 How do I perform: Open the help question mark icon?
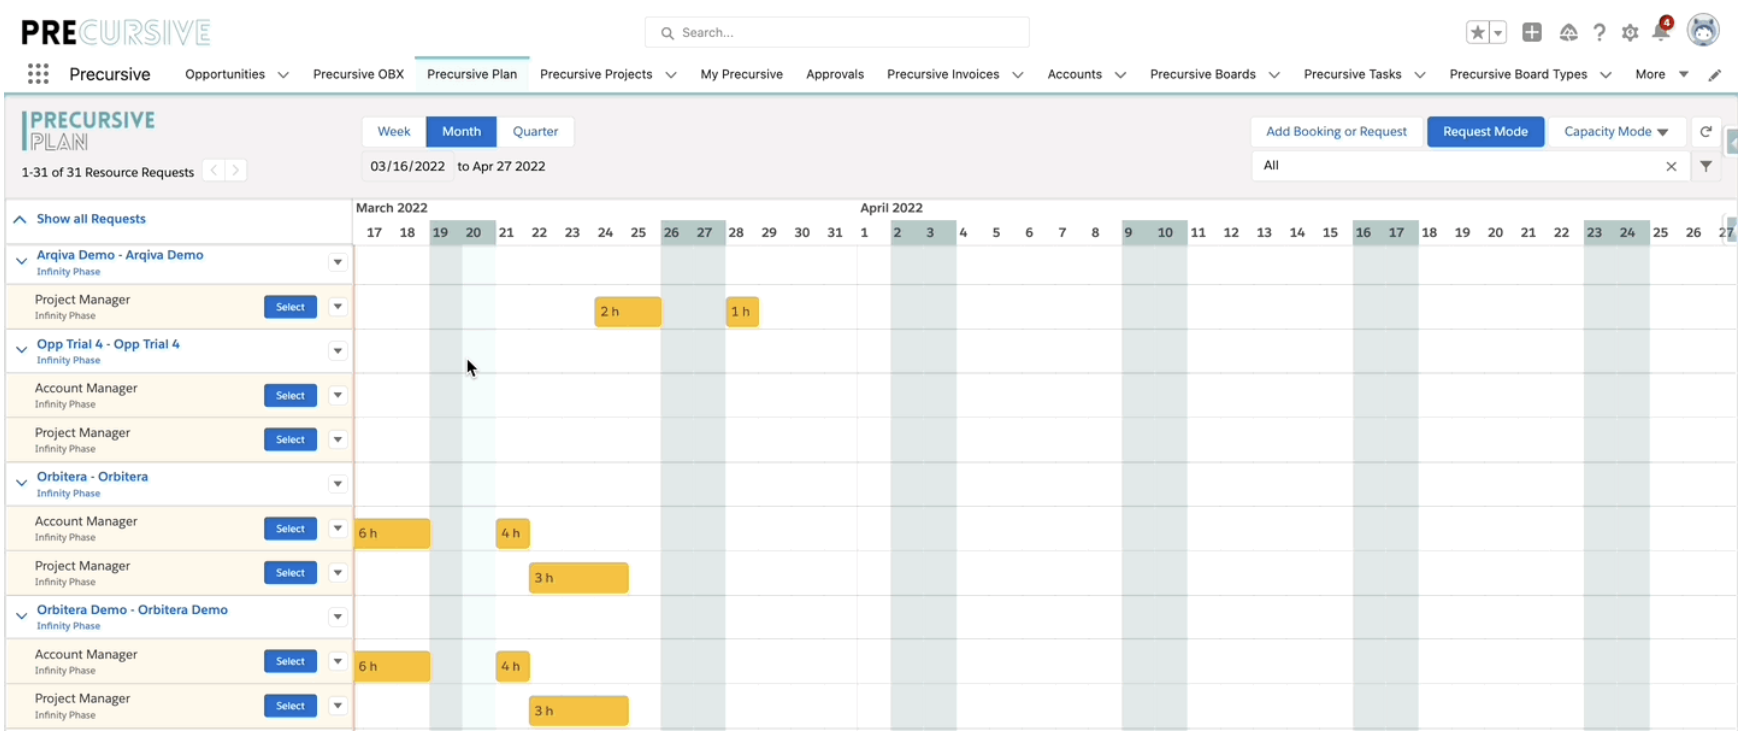coord(1600,33)
